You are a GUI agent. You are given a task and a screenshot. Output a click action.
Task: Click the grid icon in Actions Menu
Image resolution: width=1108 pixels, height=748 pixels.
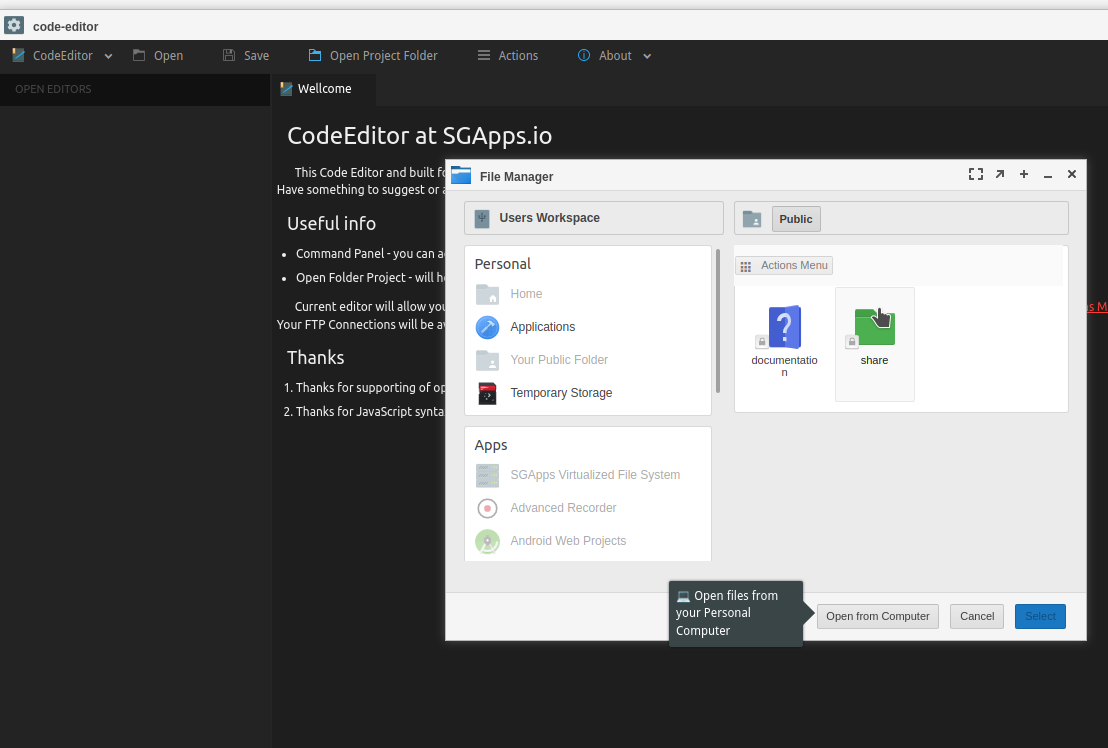[745, 266]
